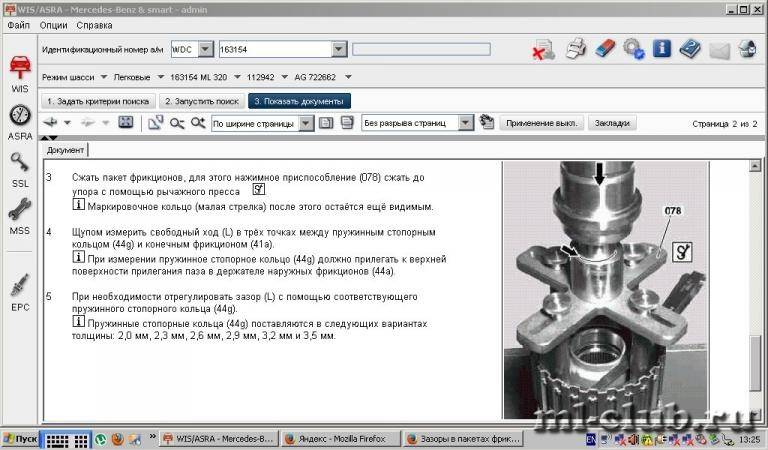This screenshot has width=768, height=450.
Task: Open the WIS module in sidebar
Action: (x=19, y=74)
